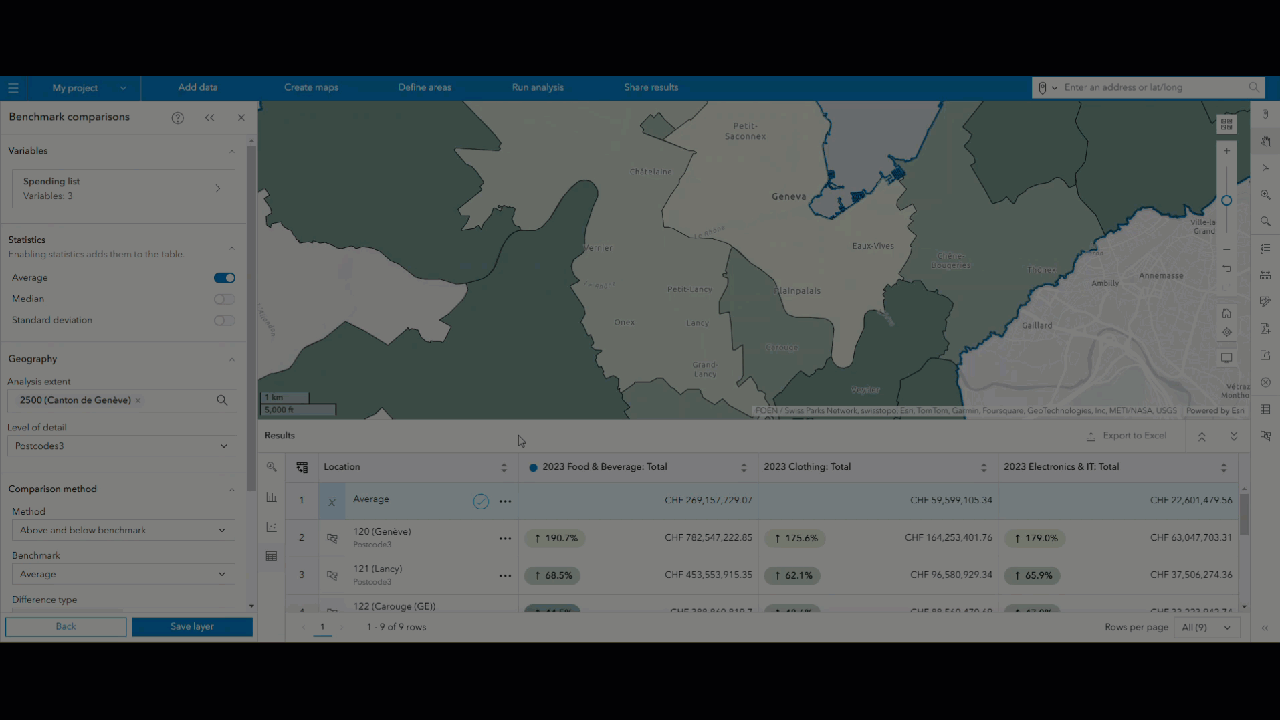Switch to the scatter plot view of results

pyautogui.click(x=271, y=526)
